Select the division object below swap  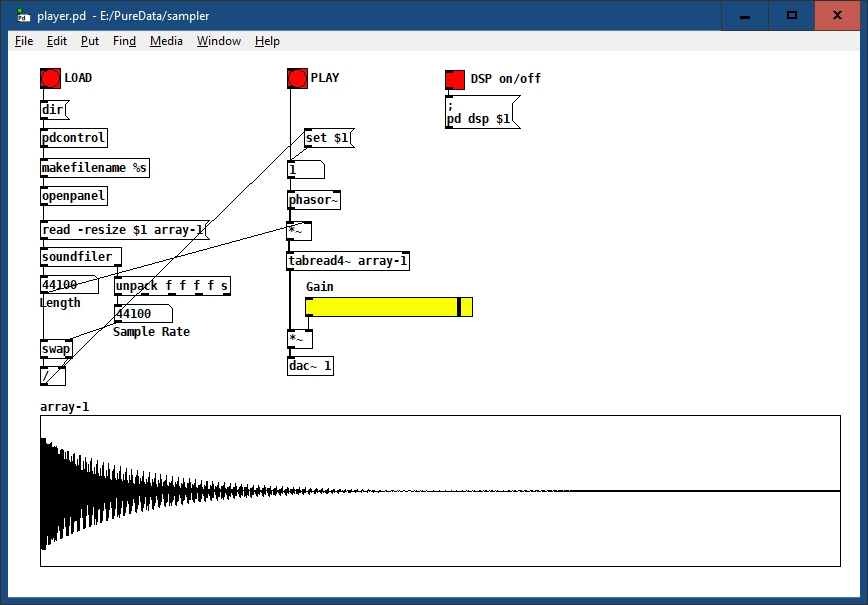click(x=53, y=376)
